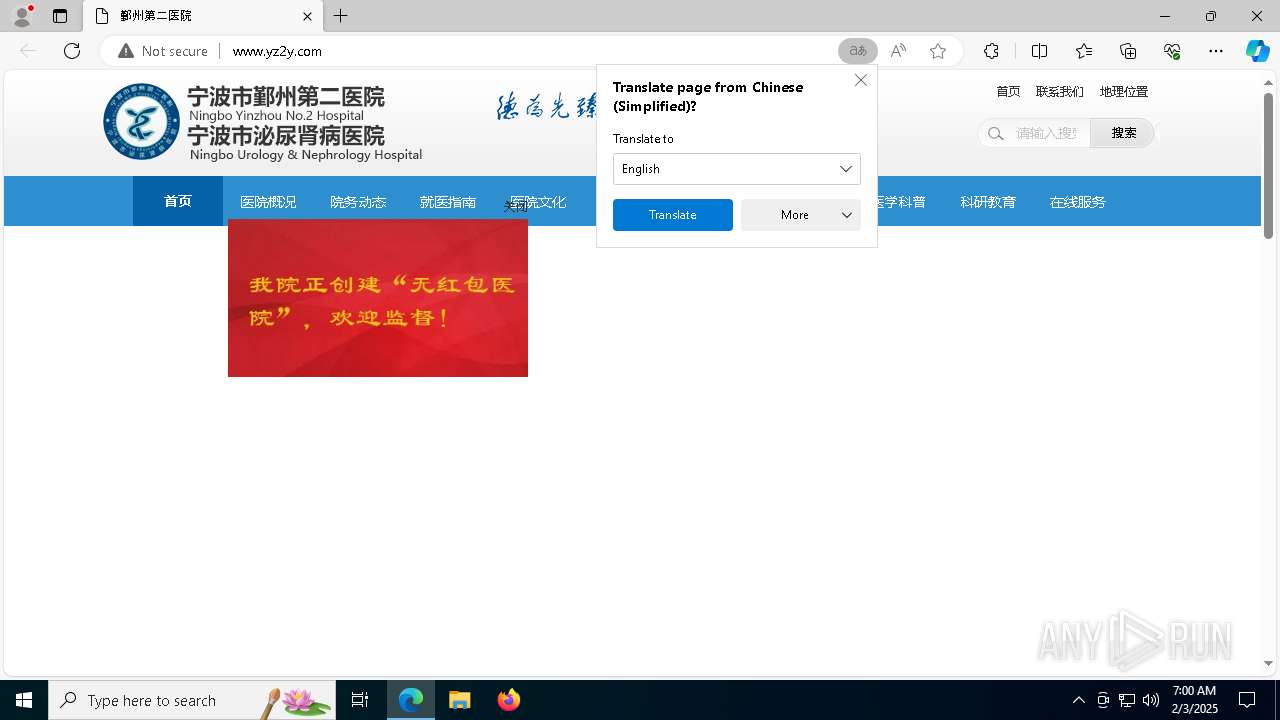Click the blue Translate button

[x=673, y=215]
